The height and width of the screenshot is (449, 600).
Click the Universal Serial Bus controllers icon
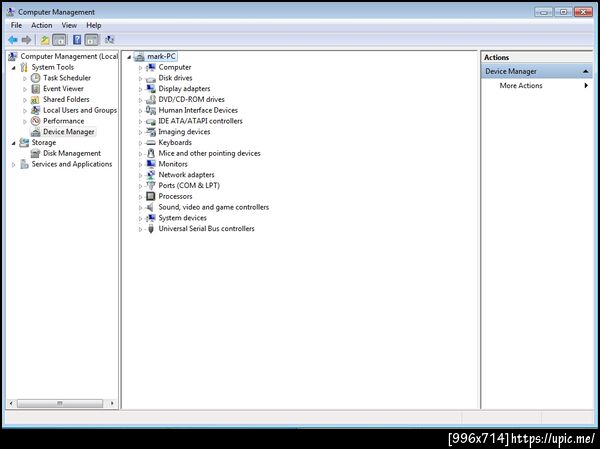(x=151, y=229)
